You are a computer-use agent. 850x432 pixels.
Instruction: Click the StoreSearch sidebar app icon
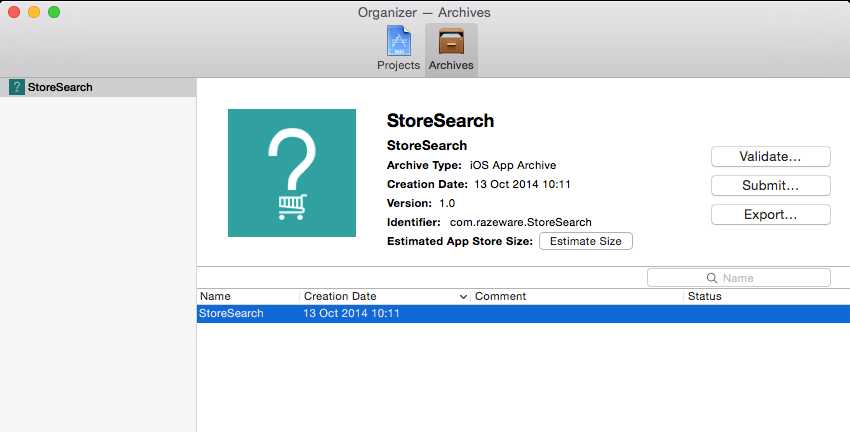17,87
